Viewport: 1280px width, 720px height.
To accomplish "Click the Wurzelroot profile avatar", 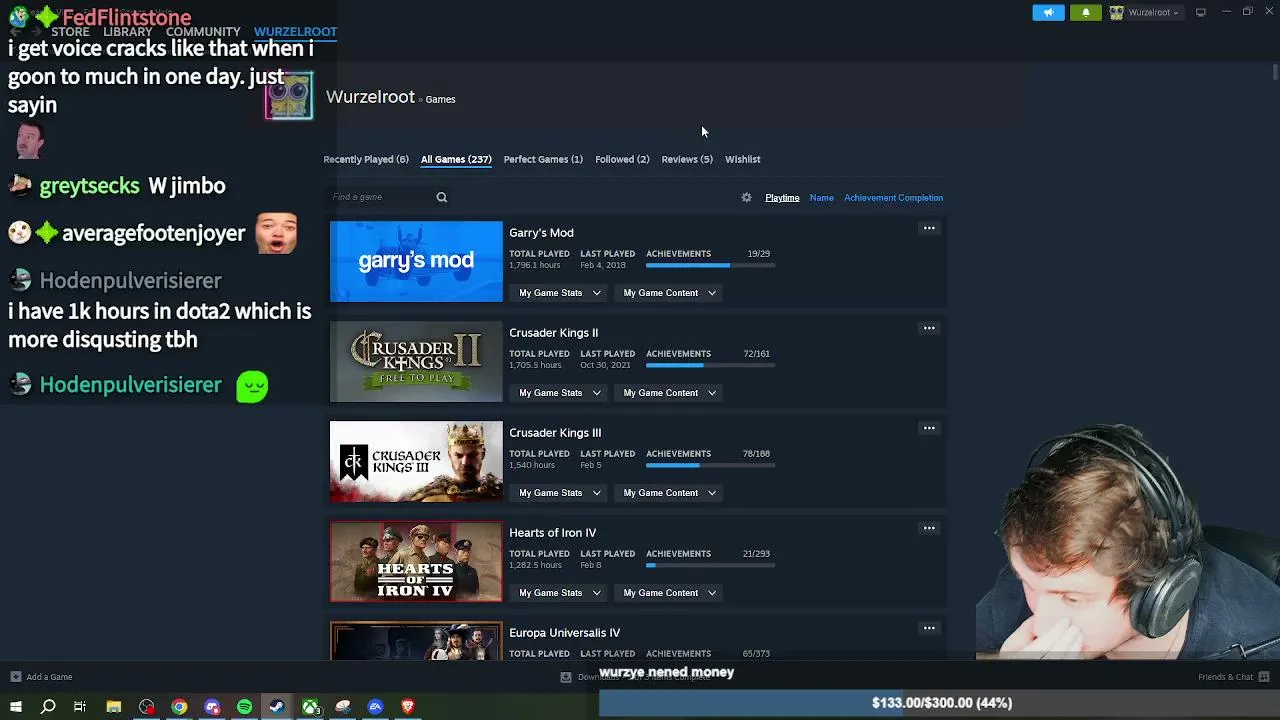I will pos(289,96).
